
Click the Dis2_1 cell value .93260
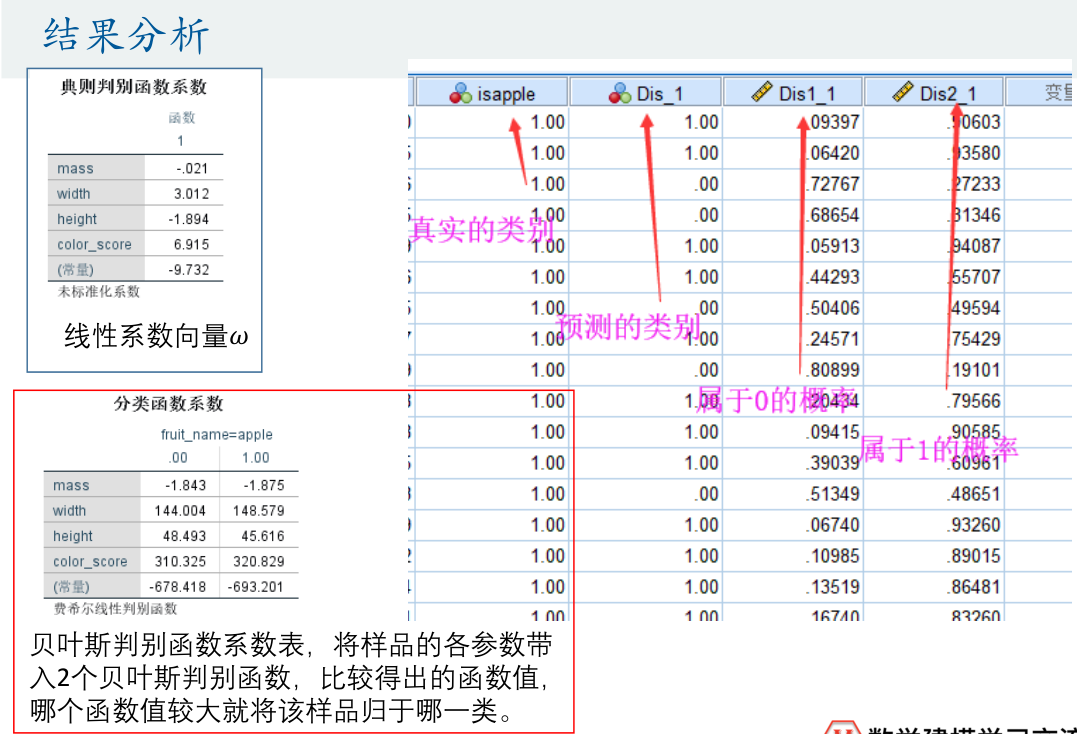[973, 525]
